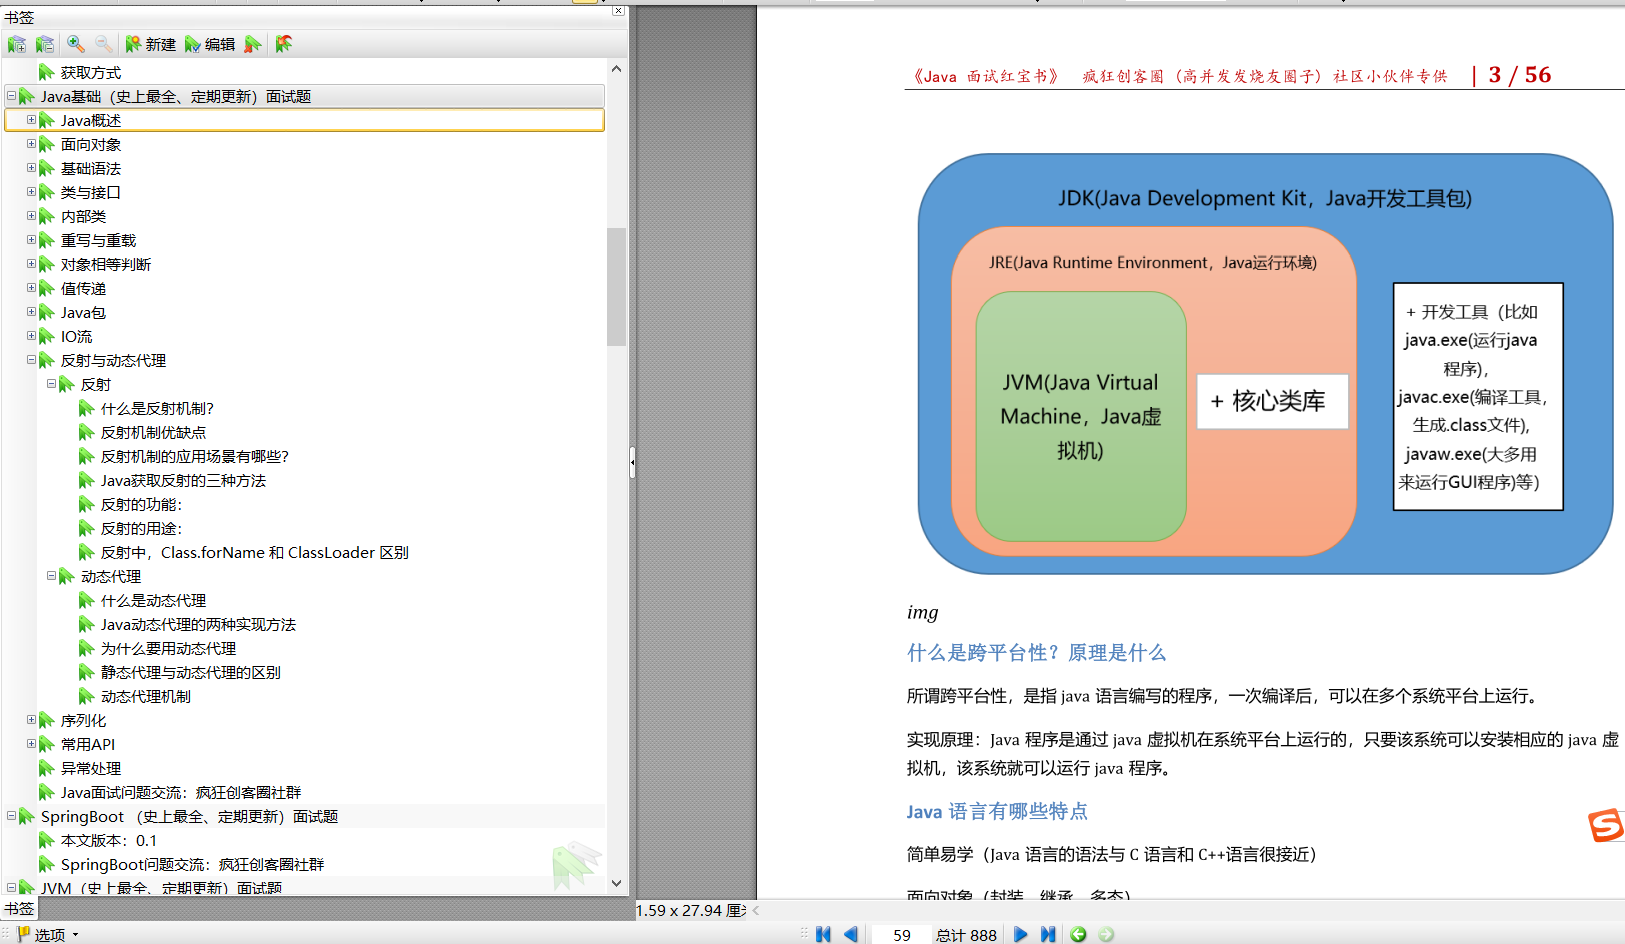Click the page number field showing 59
1625x944 pixels.
(x=901, y=935)
